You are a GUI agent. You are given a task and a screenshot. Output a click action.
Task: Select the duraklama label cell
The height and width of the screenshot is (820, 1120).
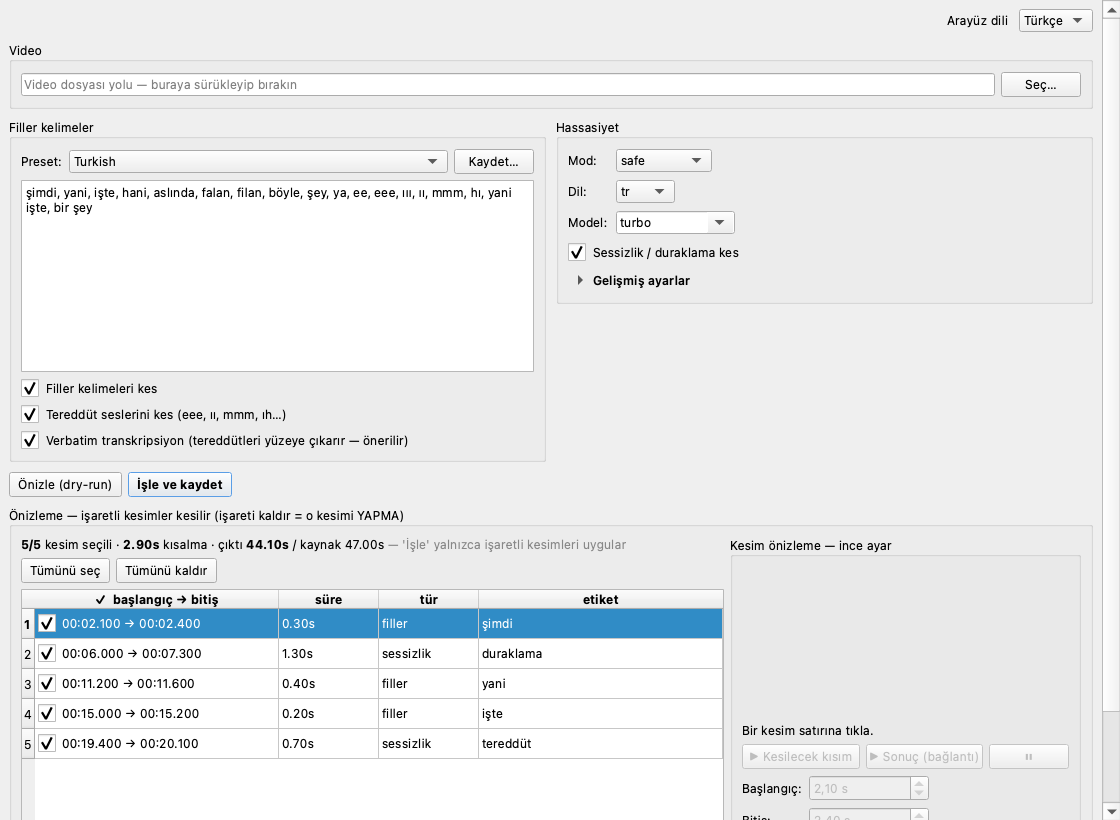coord(601,654)
